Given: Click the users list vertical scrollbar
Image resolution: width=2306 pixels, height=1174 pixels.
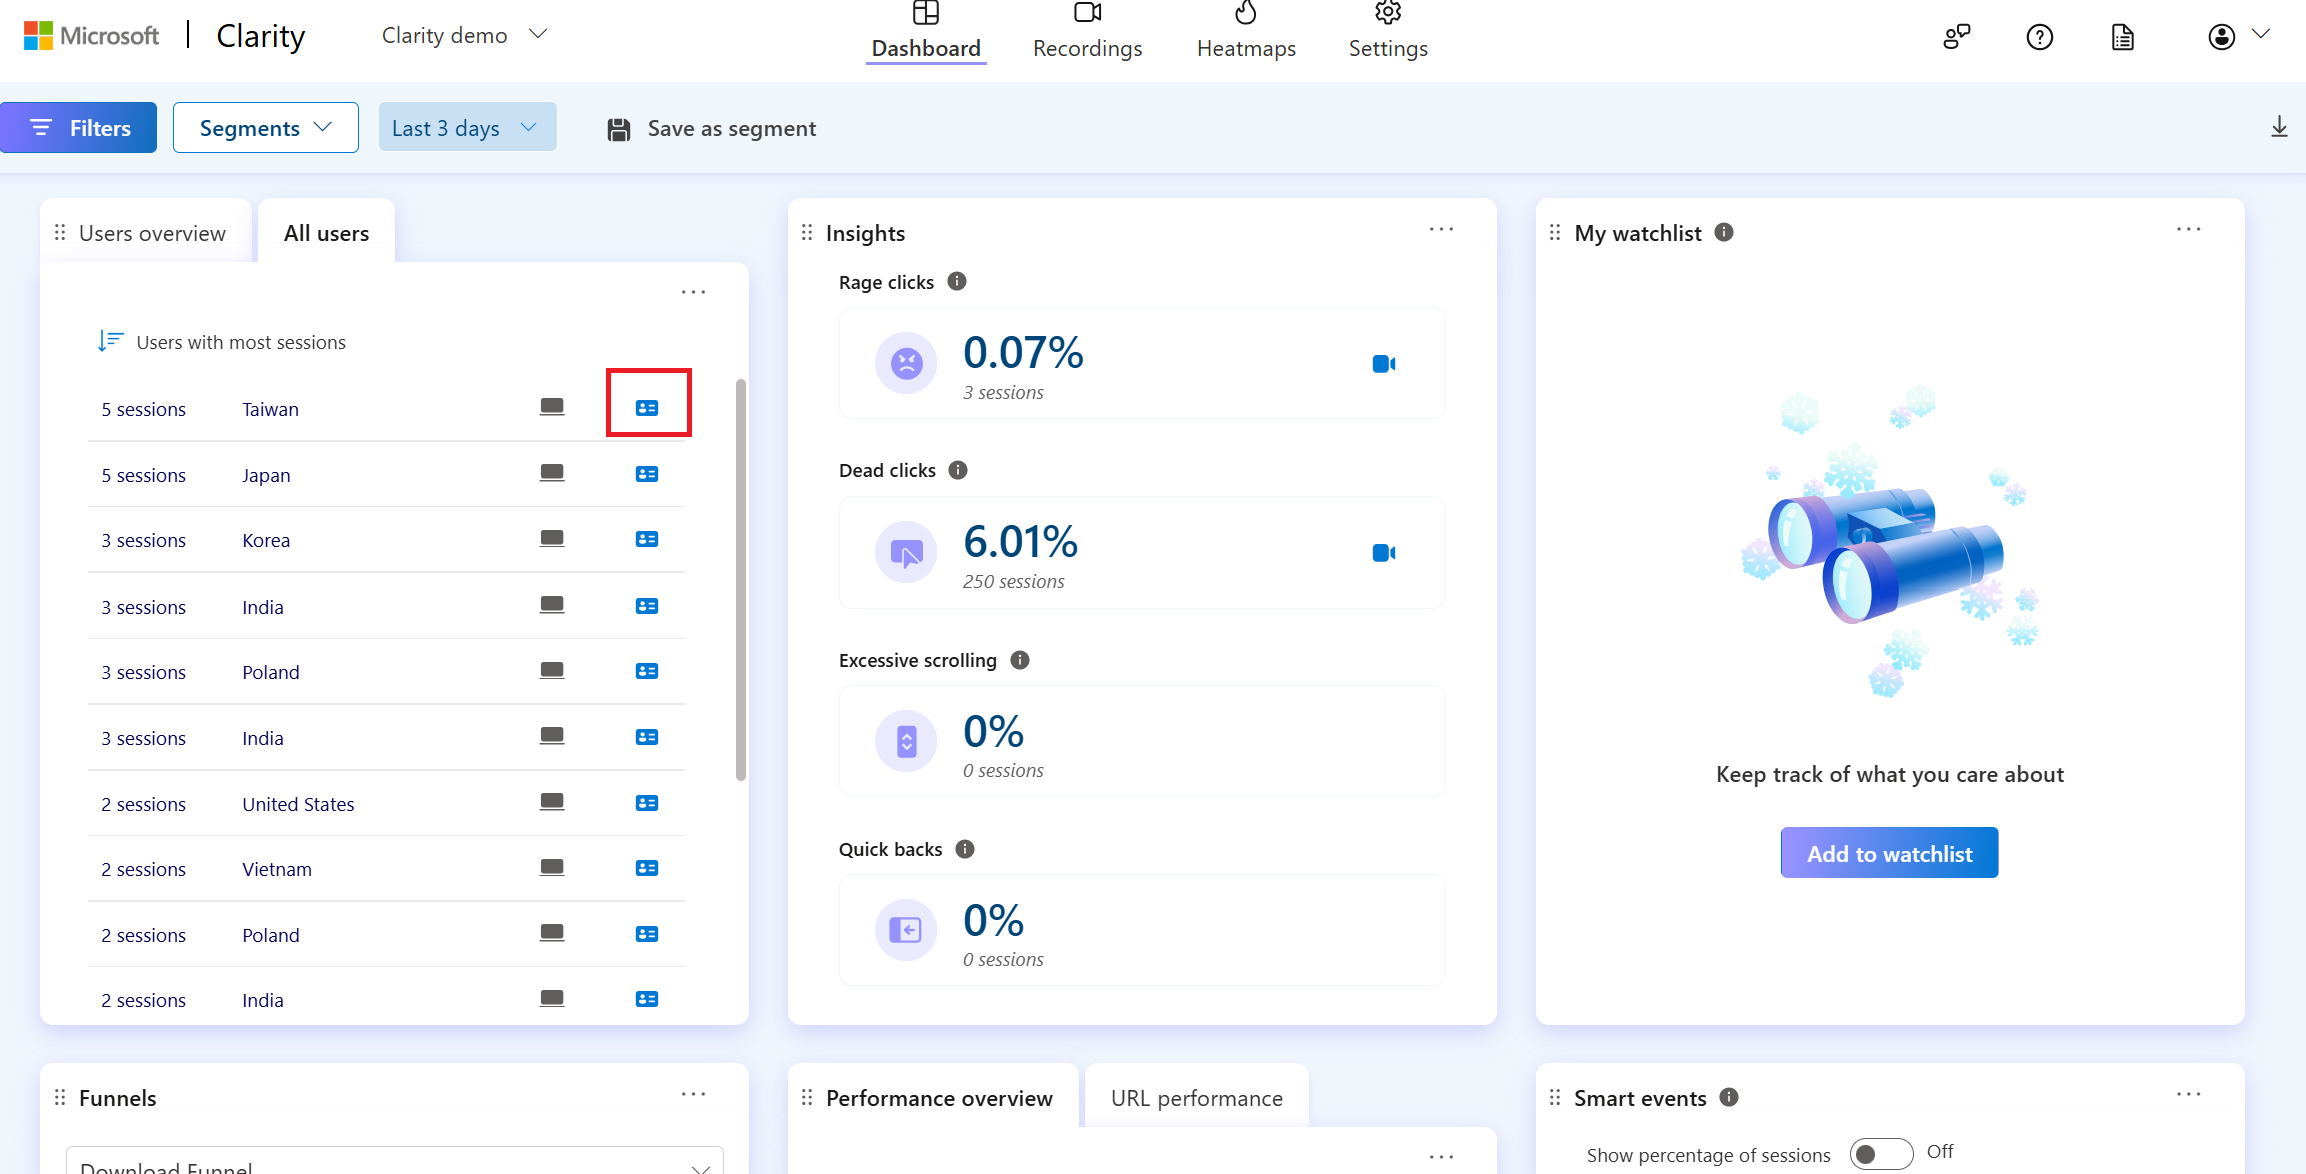Looking at the screenshot, I should coord(741,580).
